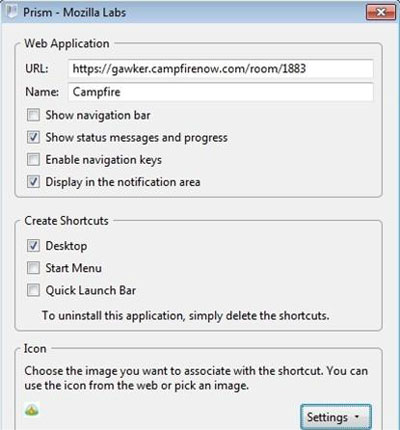
Task: Enable the Start Menu shortcut checkbox
Action: click(33, 268)
